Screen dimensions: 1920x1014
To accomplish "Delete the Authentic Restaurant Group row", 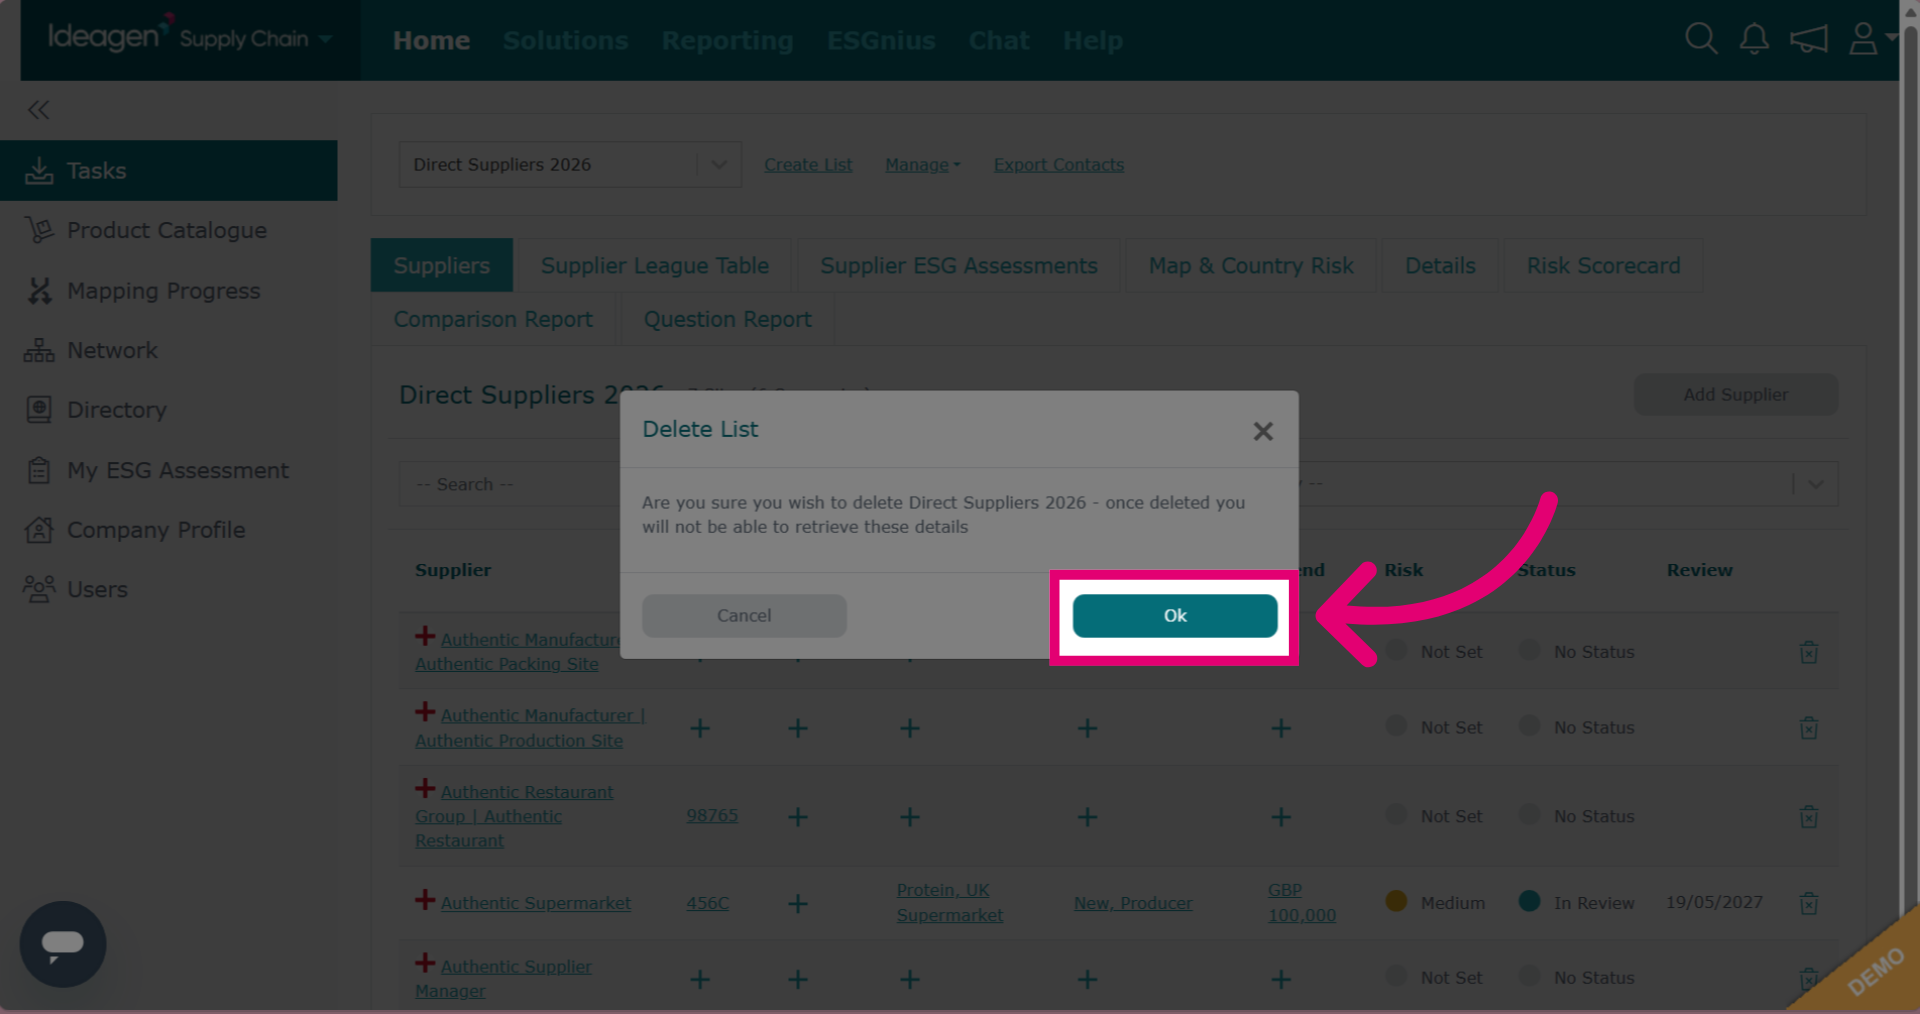I will click(1809, 817).
